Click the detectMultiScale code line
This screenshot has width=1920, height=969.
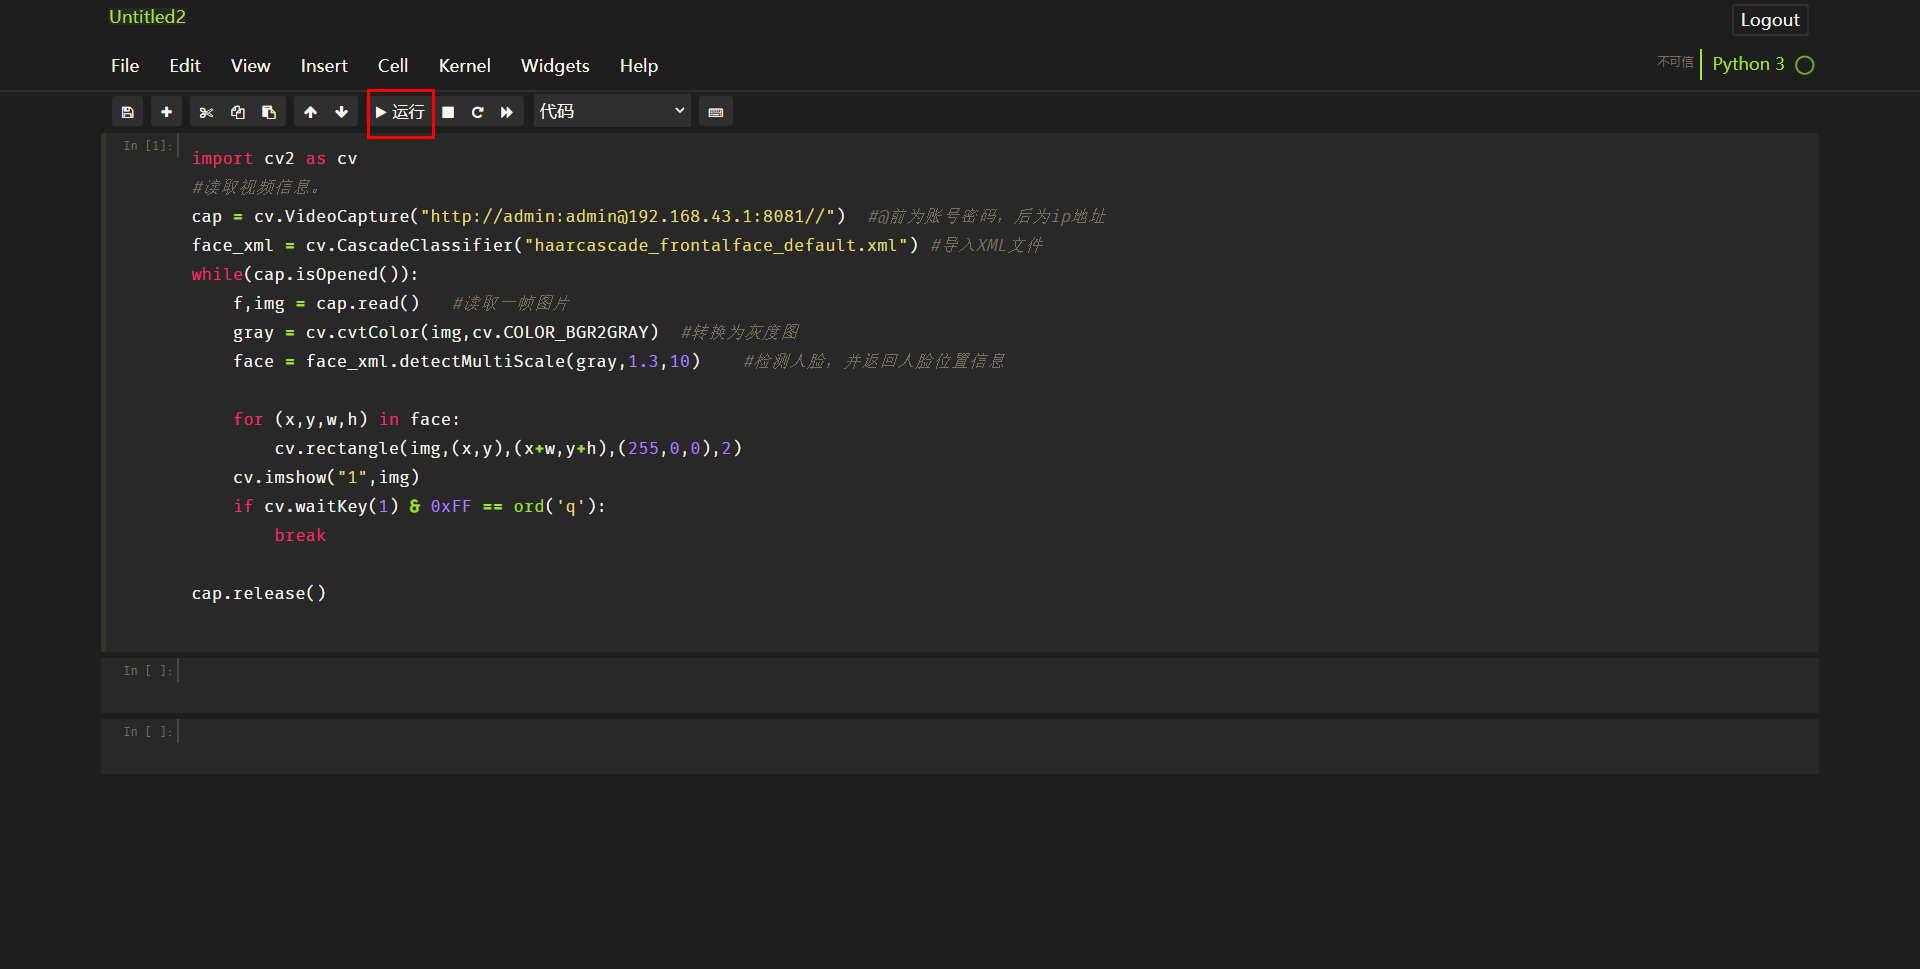[x=466, y=362]
